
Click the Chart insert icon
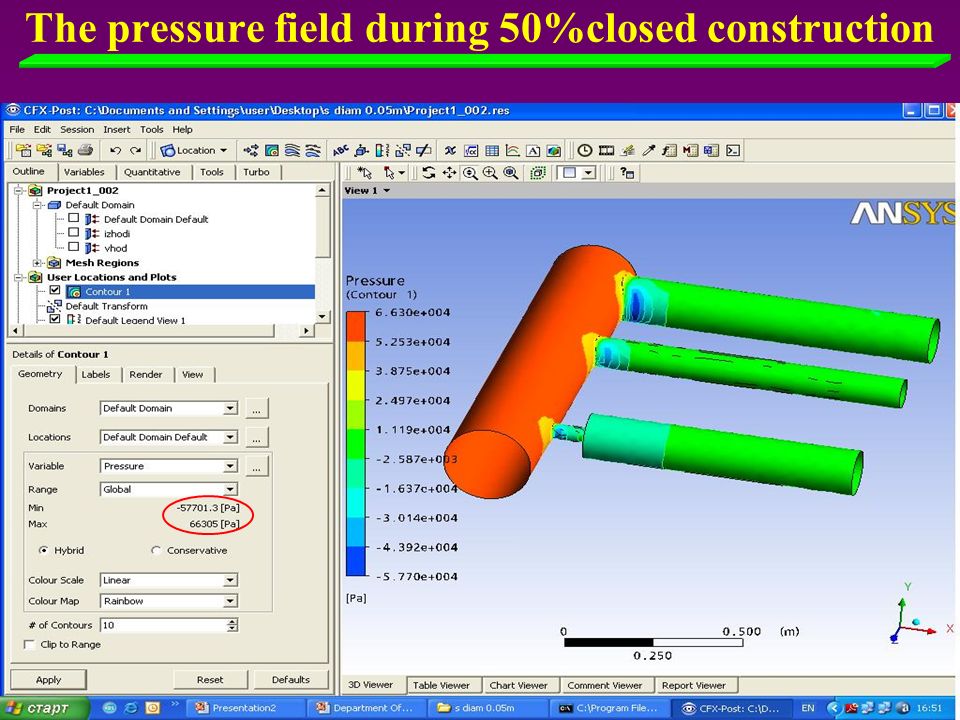coord(512,150)
